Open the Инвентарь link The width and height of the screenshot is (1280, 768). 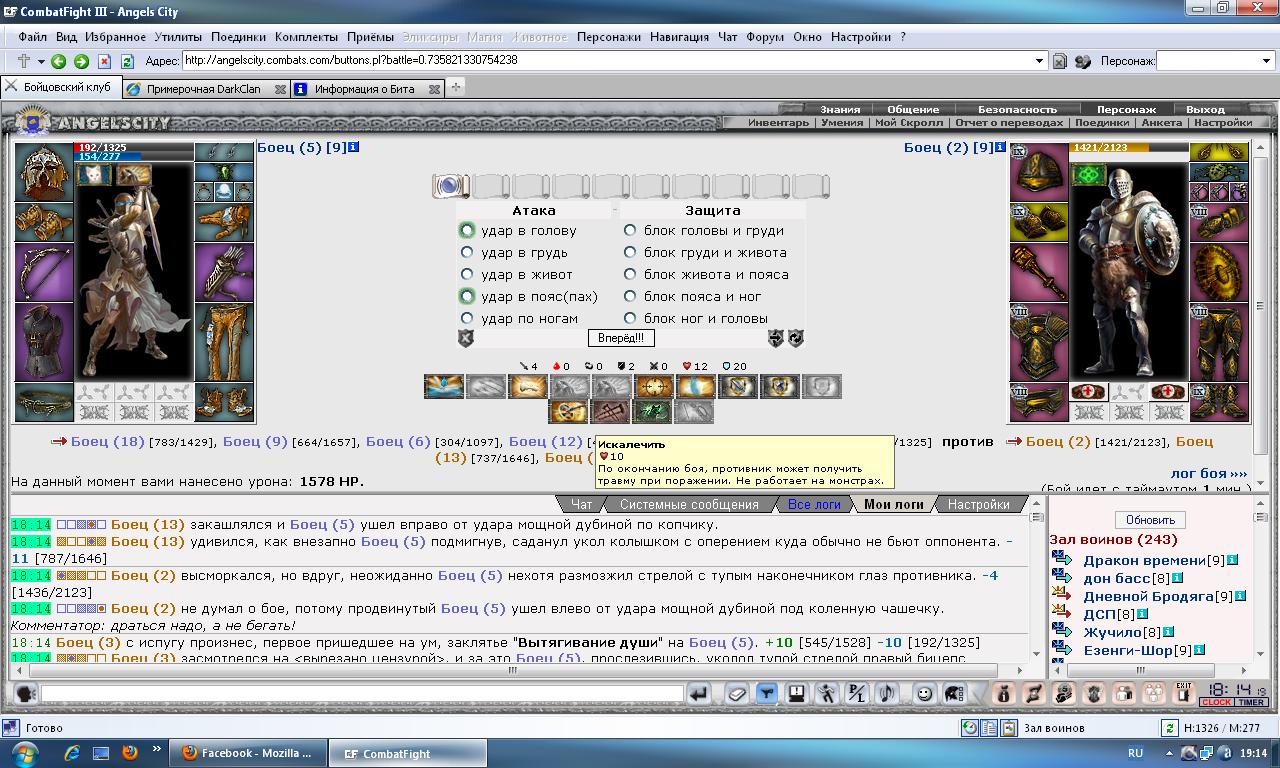coord(779,123)
